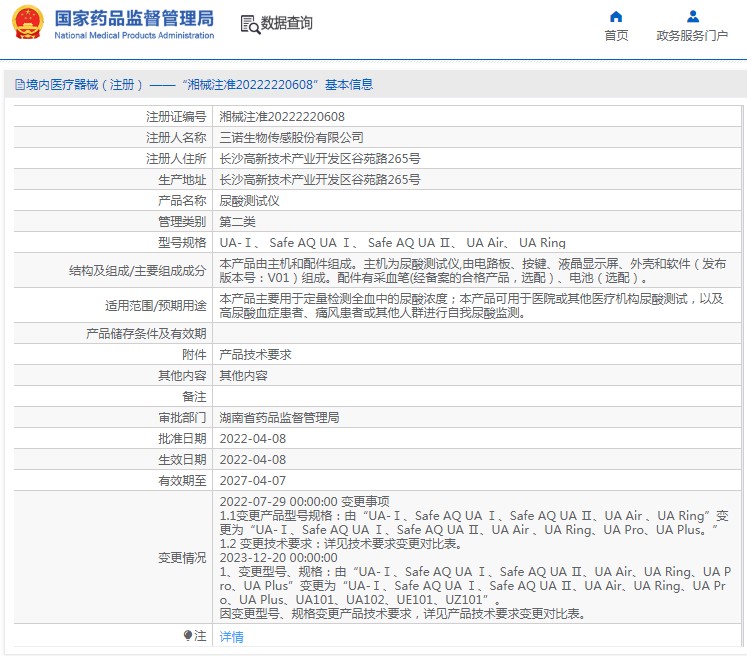Click the 产品储存条件及有效期 label
747x656 pixels.
[x=146, y=333]
